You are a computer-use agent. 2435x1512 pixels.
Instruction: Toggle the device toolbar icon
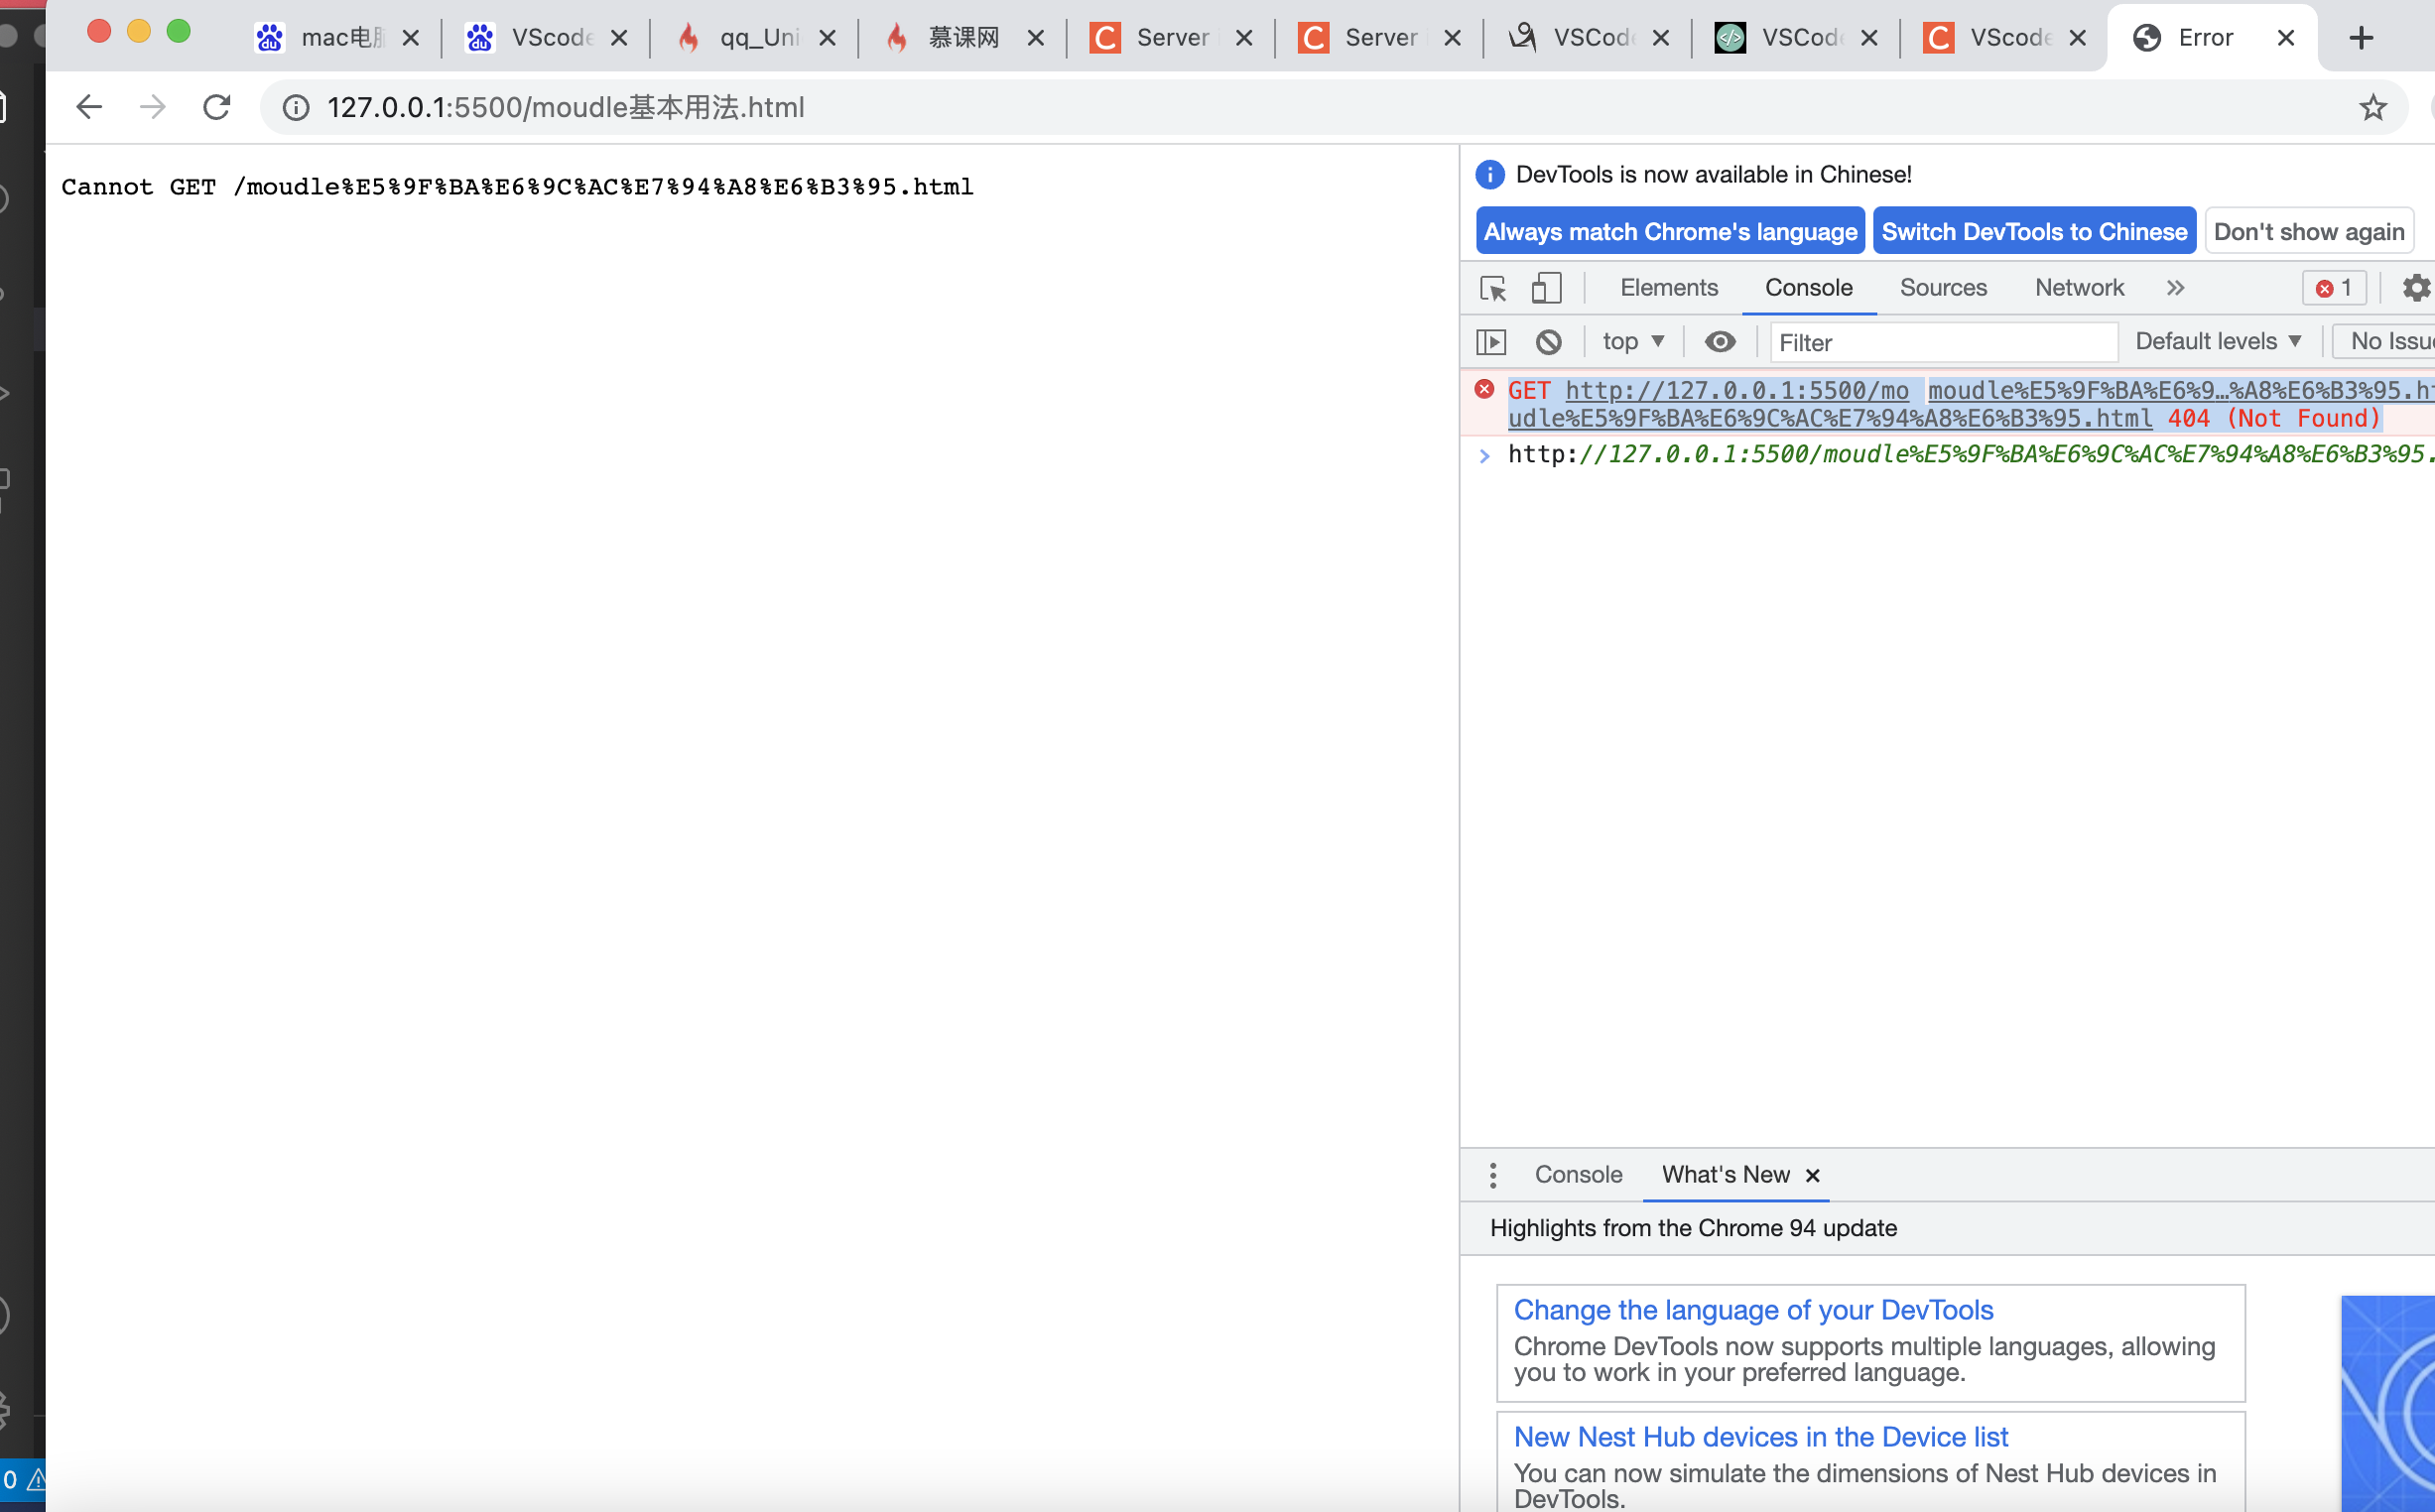click(1546, 289)
